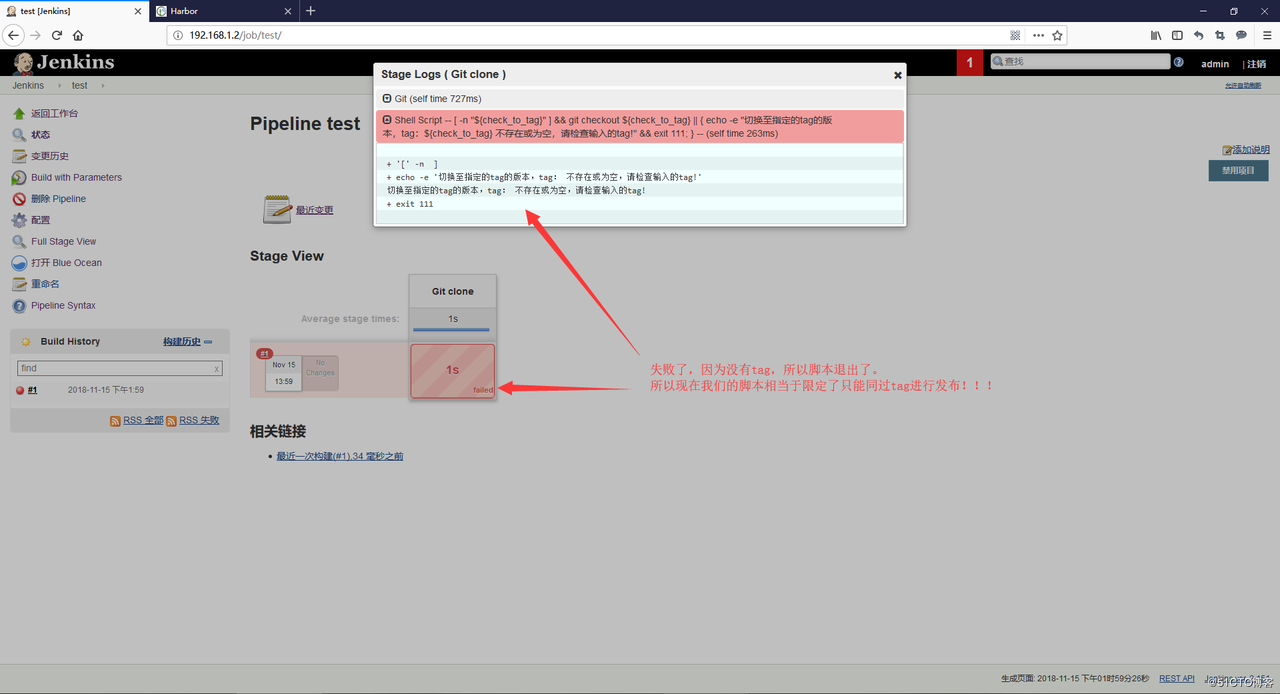Close the Harbor tab
The image size is (1280, 694).
[288, 11]
